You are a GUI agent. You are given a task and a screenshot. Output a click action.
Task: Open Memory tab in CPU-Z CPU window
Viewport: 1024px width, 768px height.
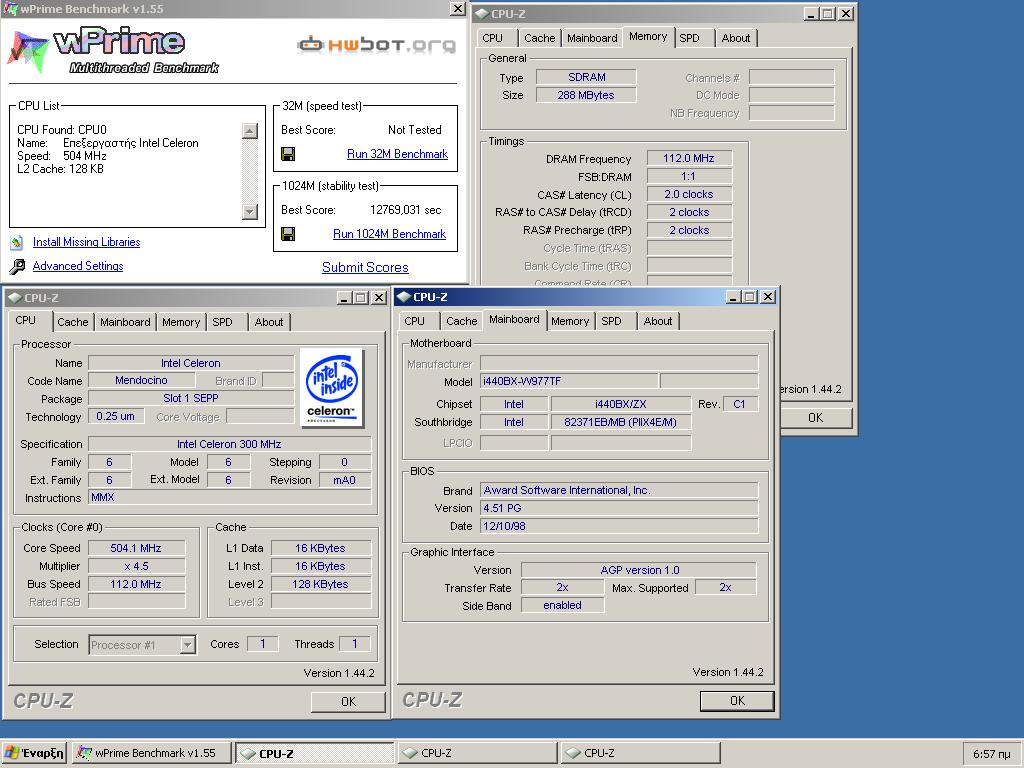pyautogui.click(x=181, y=322)
